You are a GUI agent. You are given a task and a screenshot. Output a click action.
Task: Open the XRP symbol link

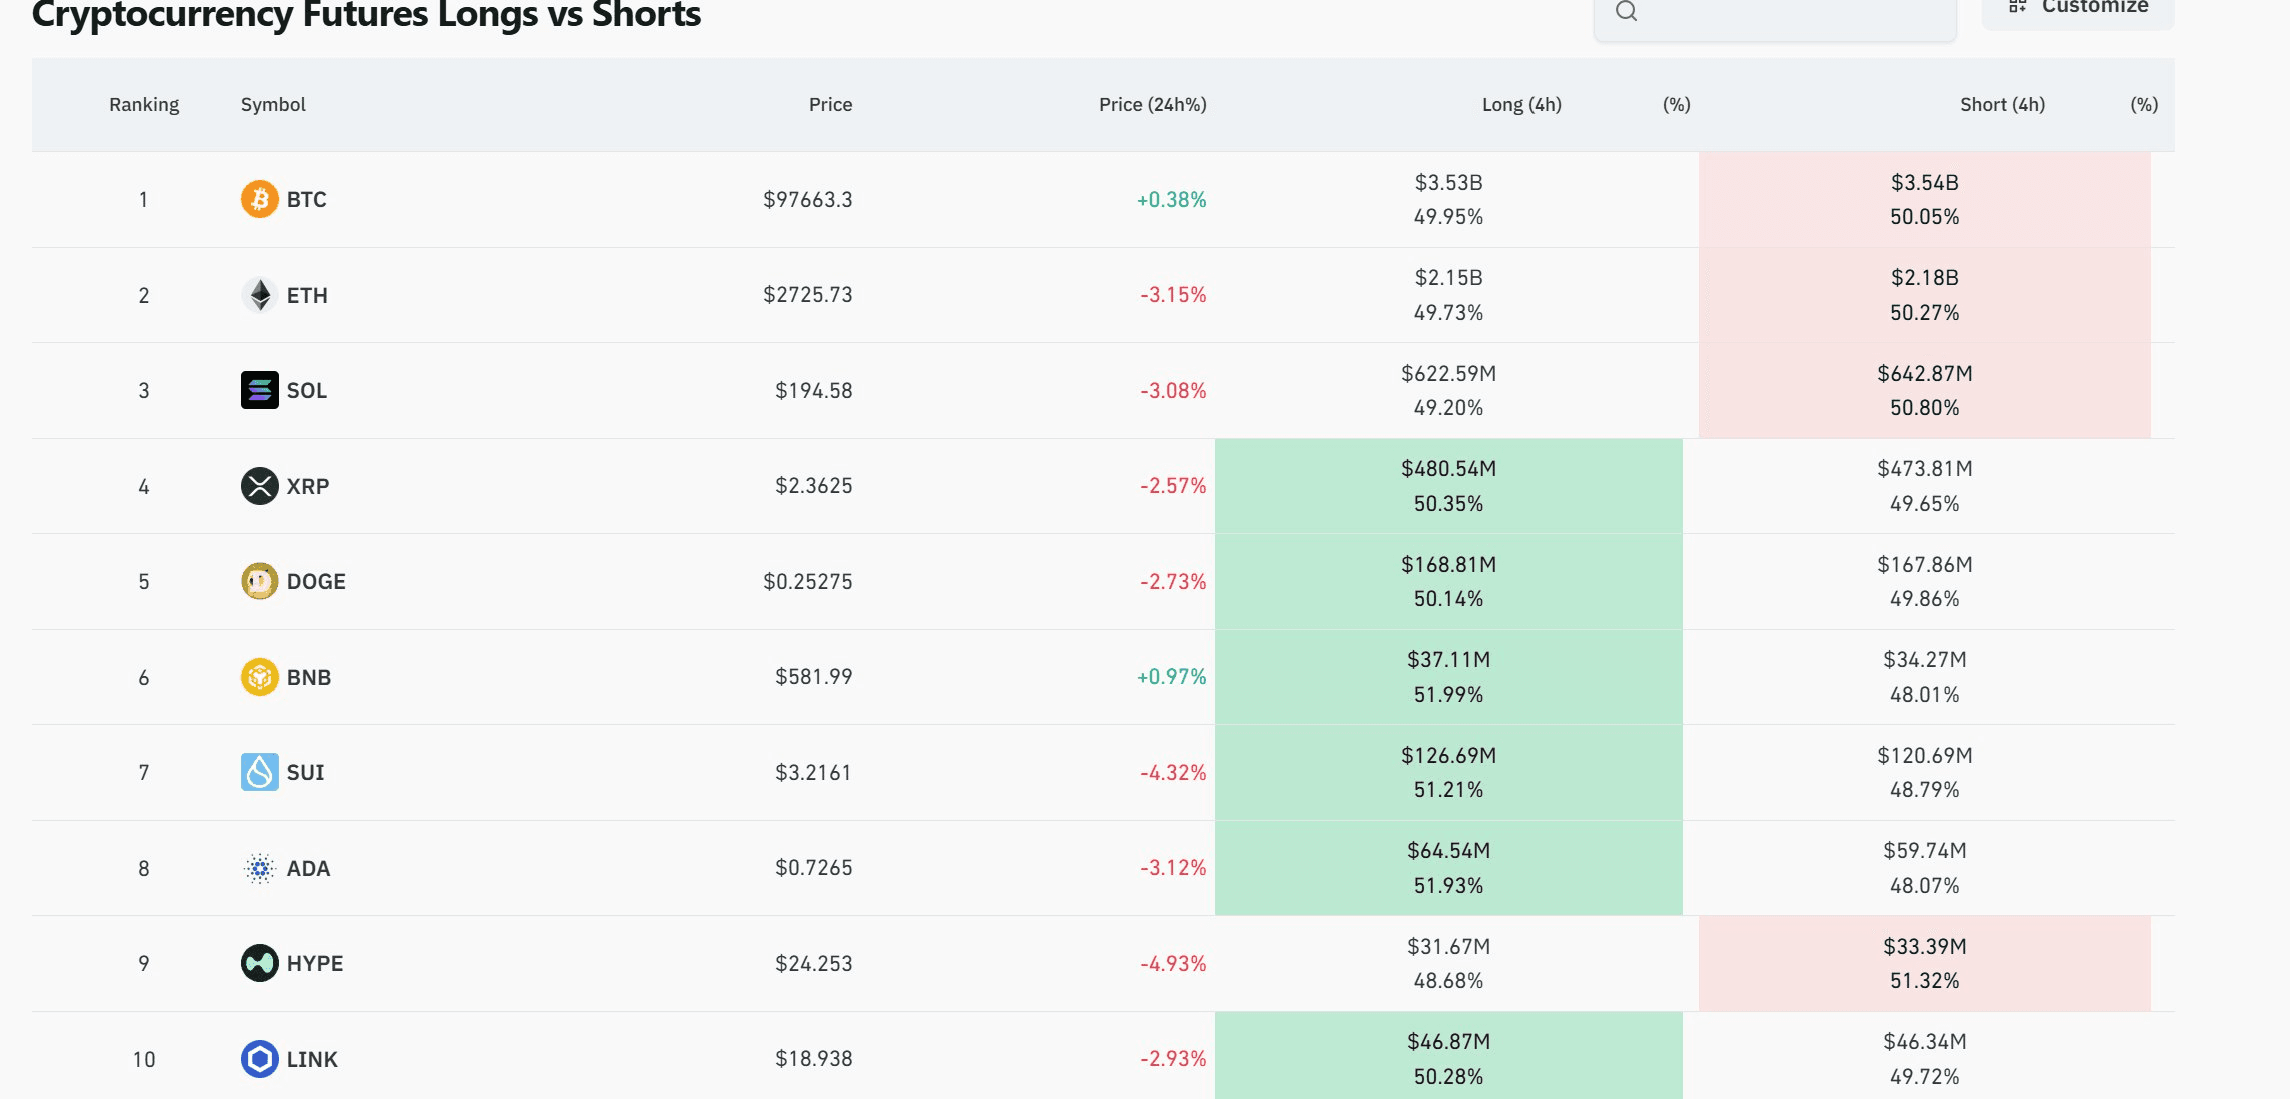308,486
